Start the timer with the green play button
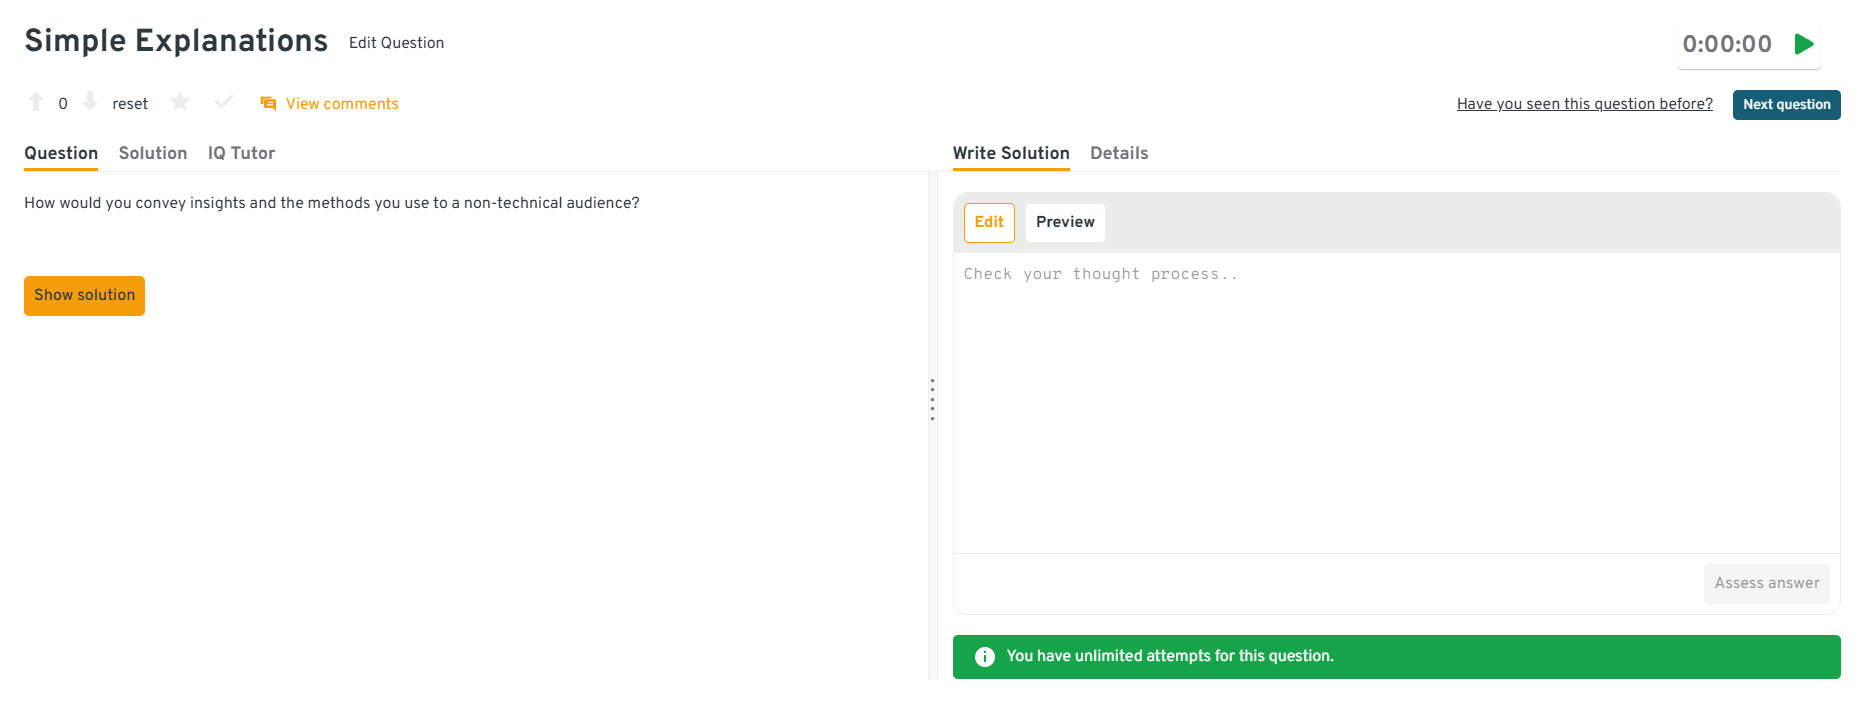The image size is (1863, 703). click(1804, 44)
